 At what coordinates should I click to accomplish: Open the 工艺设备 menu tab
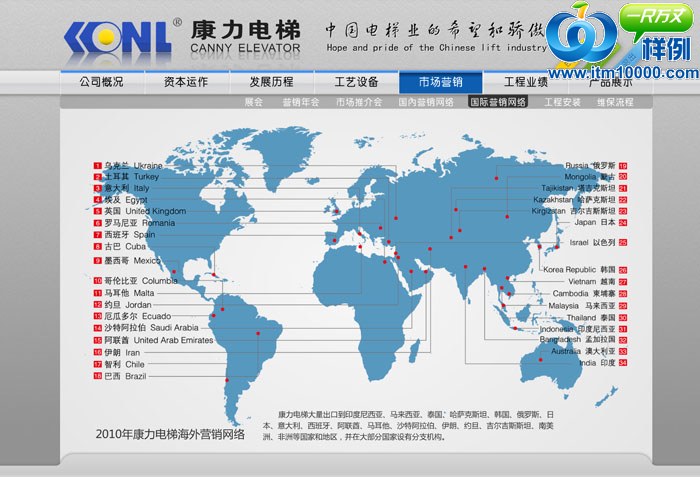[x=356, y=82]
